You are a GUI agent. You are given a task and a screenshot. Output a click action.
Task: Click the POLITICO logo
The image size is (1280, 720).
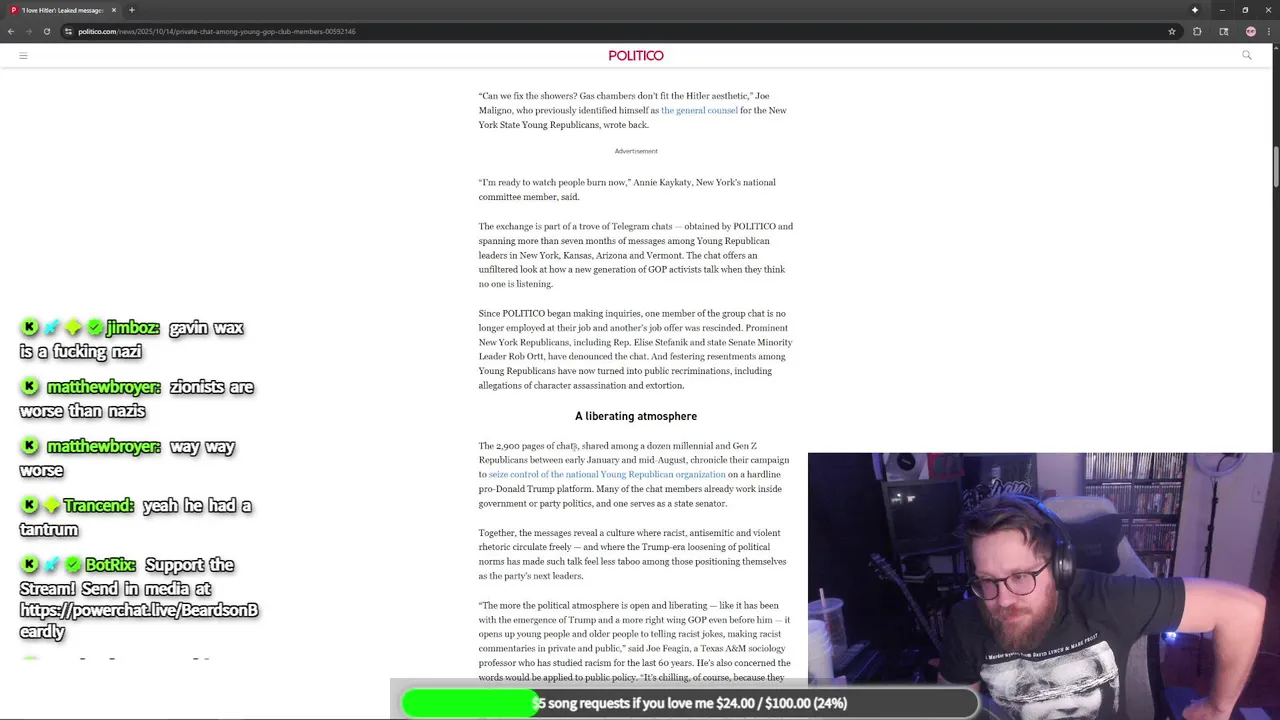636,55
